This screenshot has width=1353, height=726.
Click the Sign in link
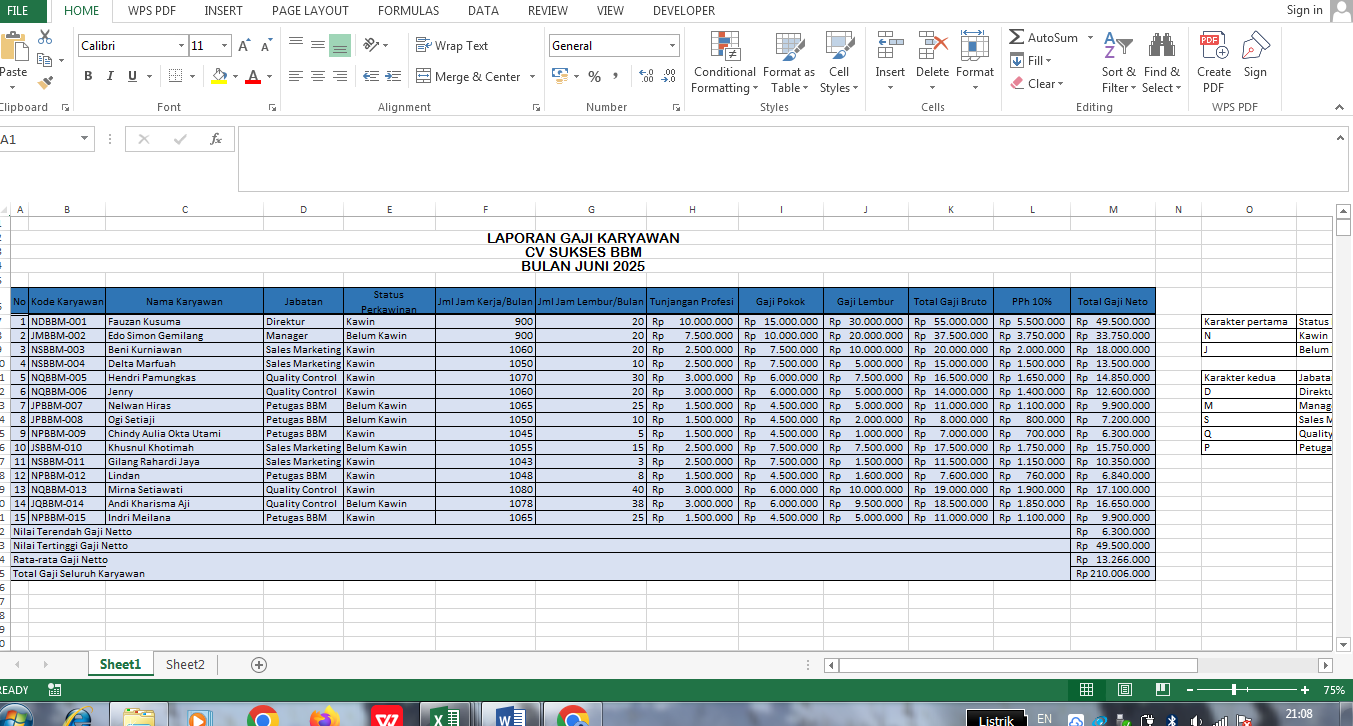[1304, 10]
